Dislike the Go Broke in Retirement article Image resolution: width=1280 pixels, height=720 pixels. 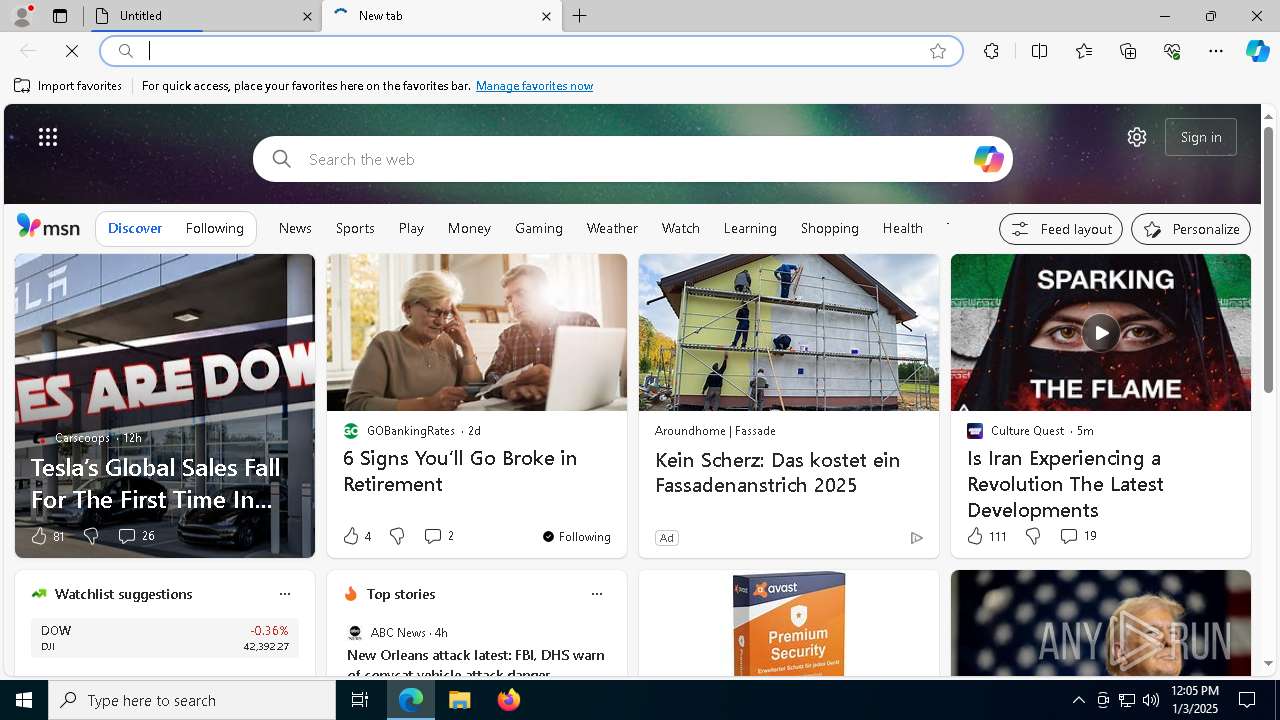397,536
